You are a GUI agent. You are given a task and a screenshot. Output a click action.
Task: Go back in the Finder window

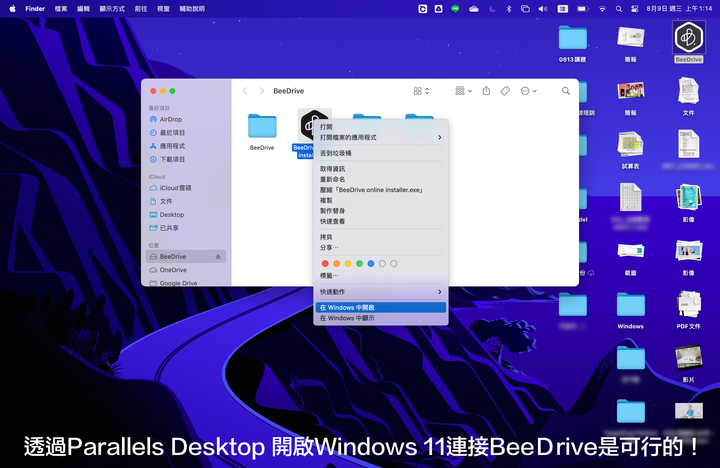click(x=245, y=91)
